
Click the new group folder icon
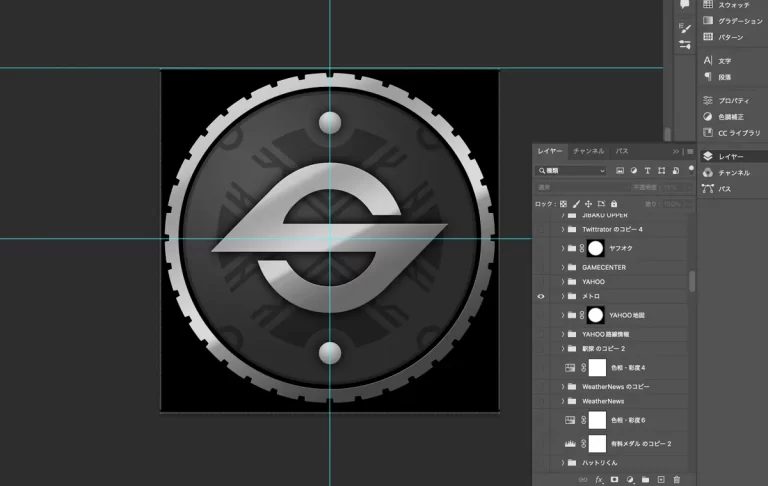pyautogui.click(x=645, y=480)
